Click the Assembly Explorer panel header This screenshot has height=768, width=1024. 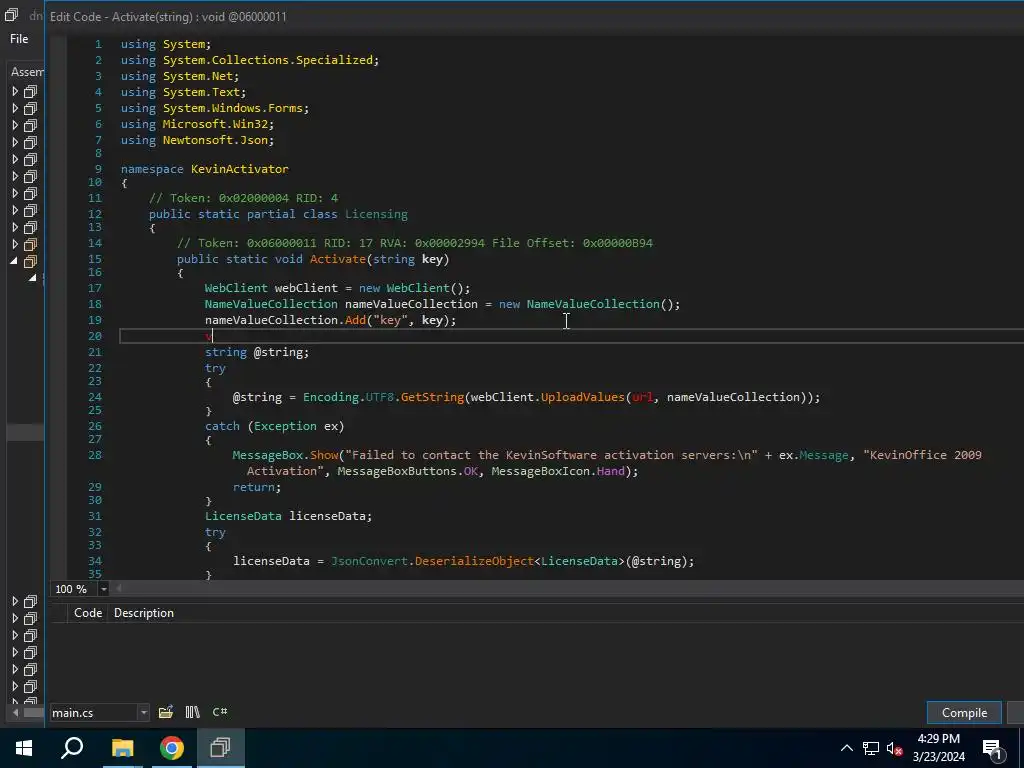click(26, 72)
